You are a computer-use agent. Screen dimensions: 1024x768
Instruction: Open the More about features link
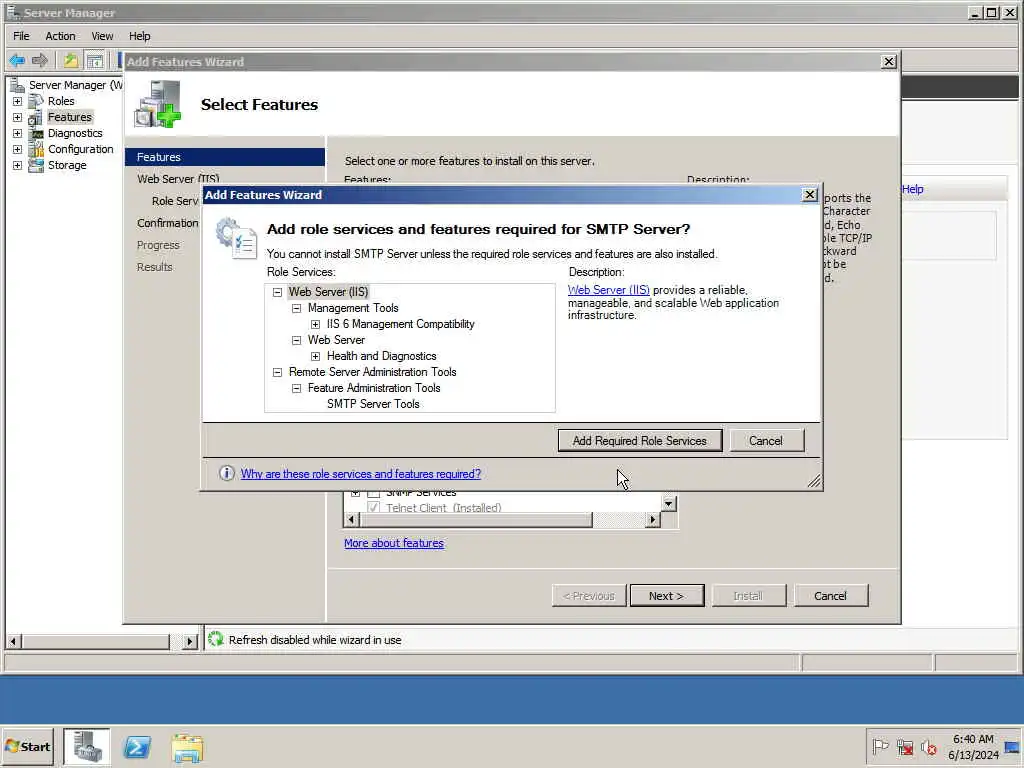(x=394, y=543)
